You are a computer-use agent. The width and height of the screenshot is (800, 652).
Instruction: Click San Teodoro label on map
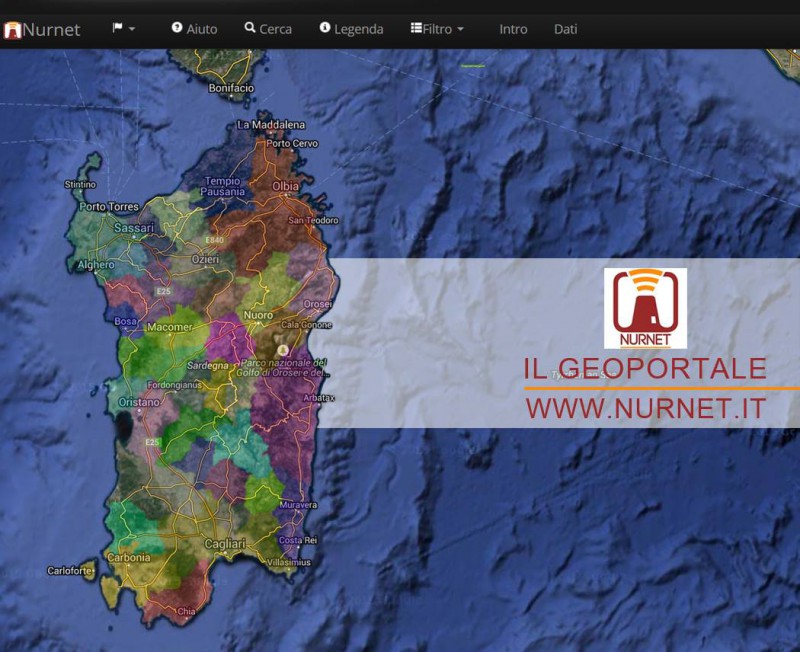point(313,220)
